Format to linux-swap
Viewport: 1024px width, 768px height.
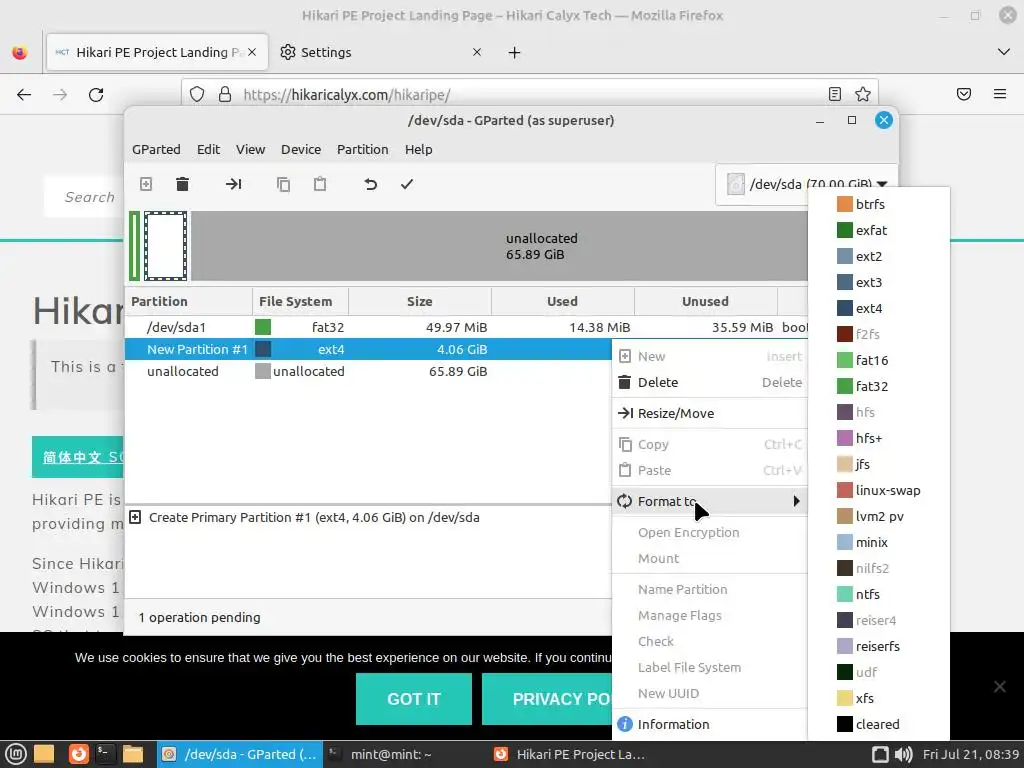coord(879,490)
